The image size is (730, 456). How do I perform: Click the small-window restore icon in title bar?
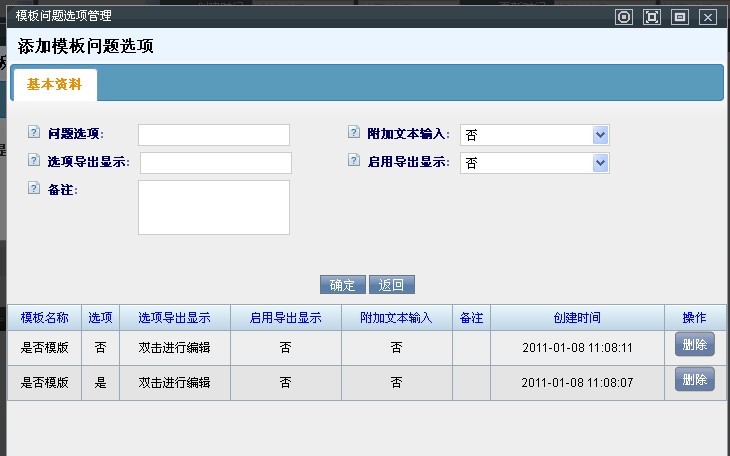point(680,17)
